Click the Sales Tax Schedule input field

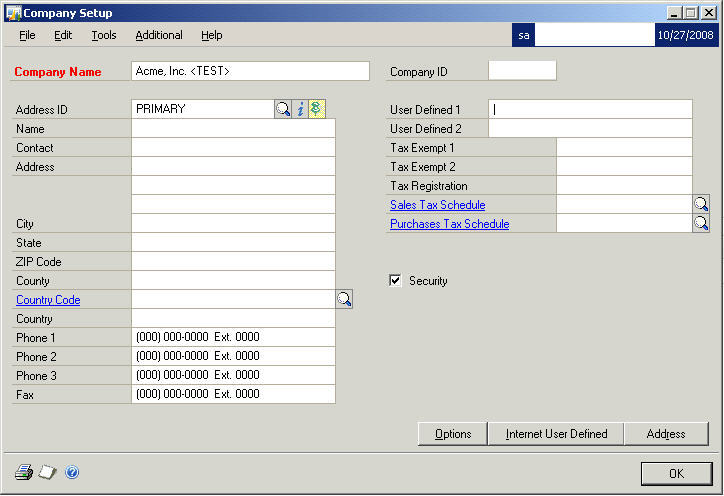[624, 204]
